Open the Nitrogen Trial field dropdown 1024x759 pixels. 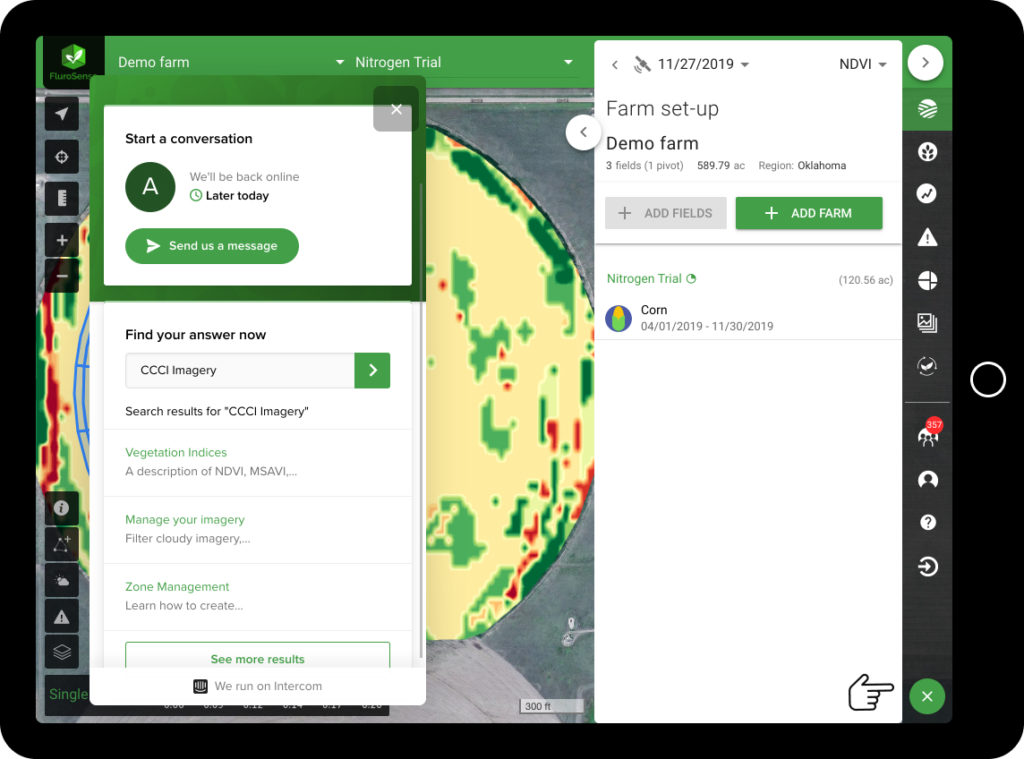[x=464, y=62]
